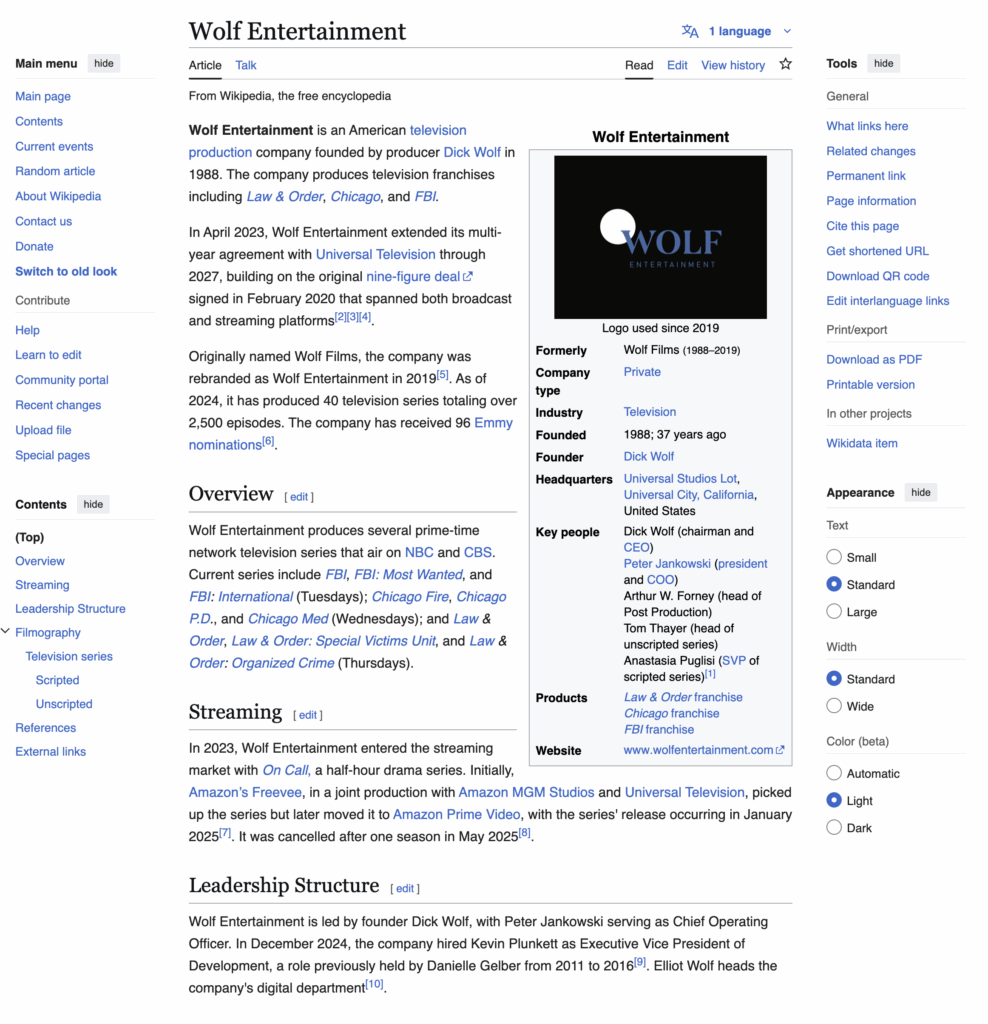Collapse the Filmography contents chevron

point(6,632)
